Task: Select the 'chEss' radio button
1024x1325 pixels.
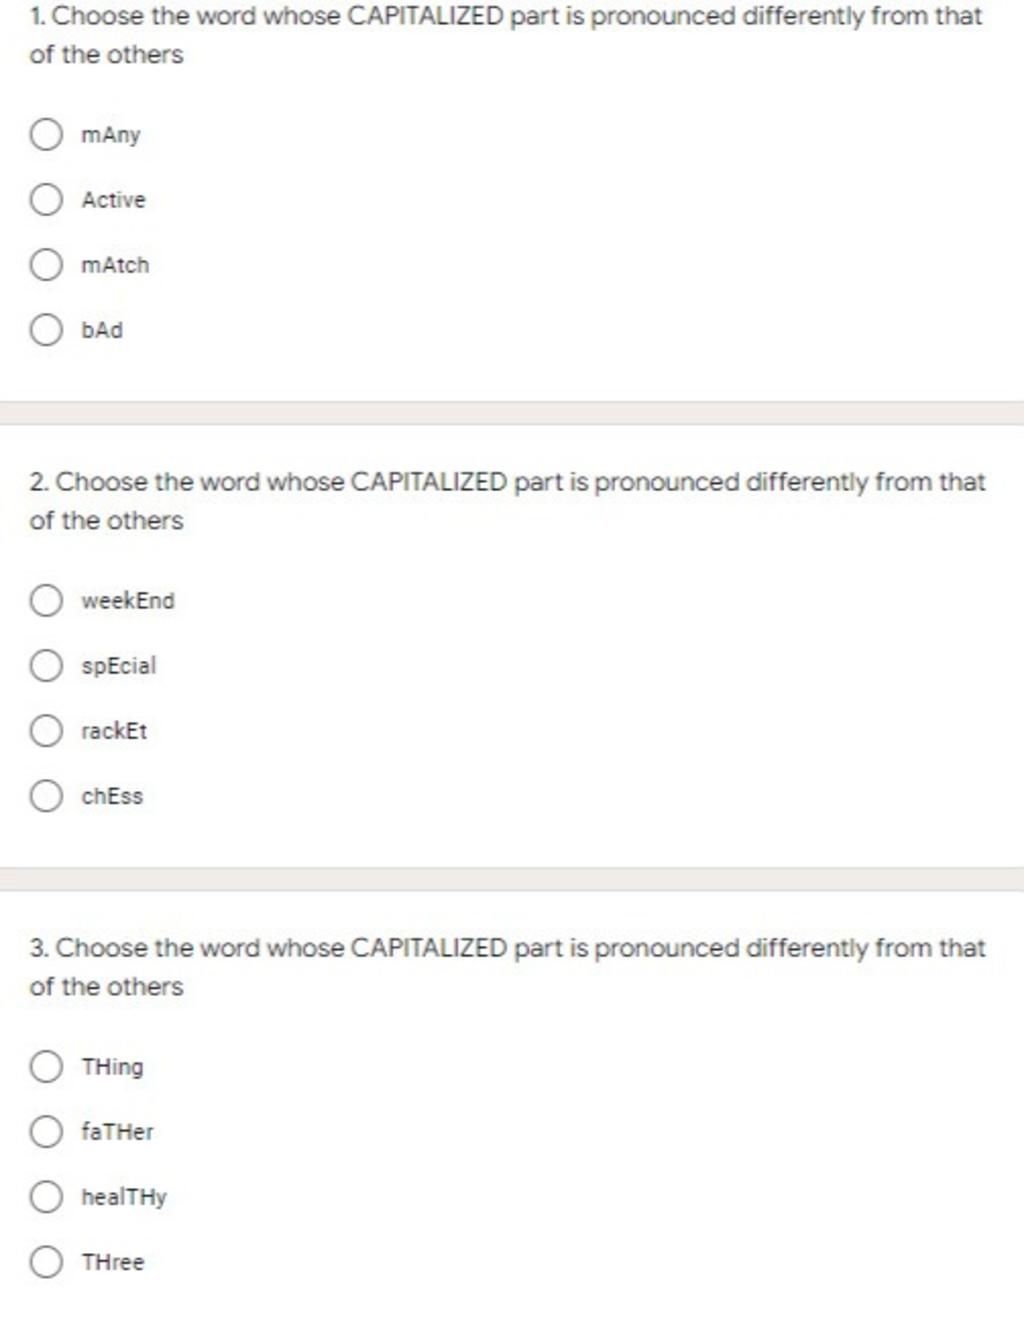Action: coord(46,796)
